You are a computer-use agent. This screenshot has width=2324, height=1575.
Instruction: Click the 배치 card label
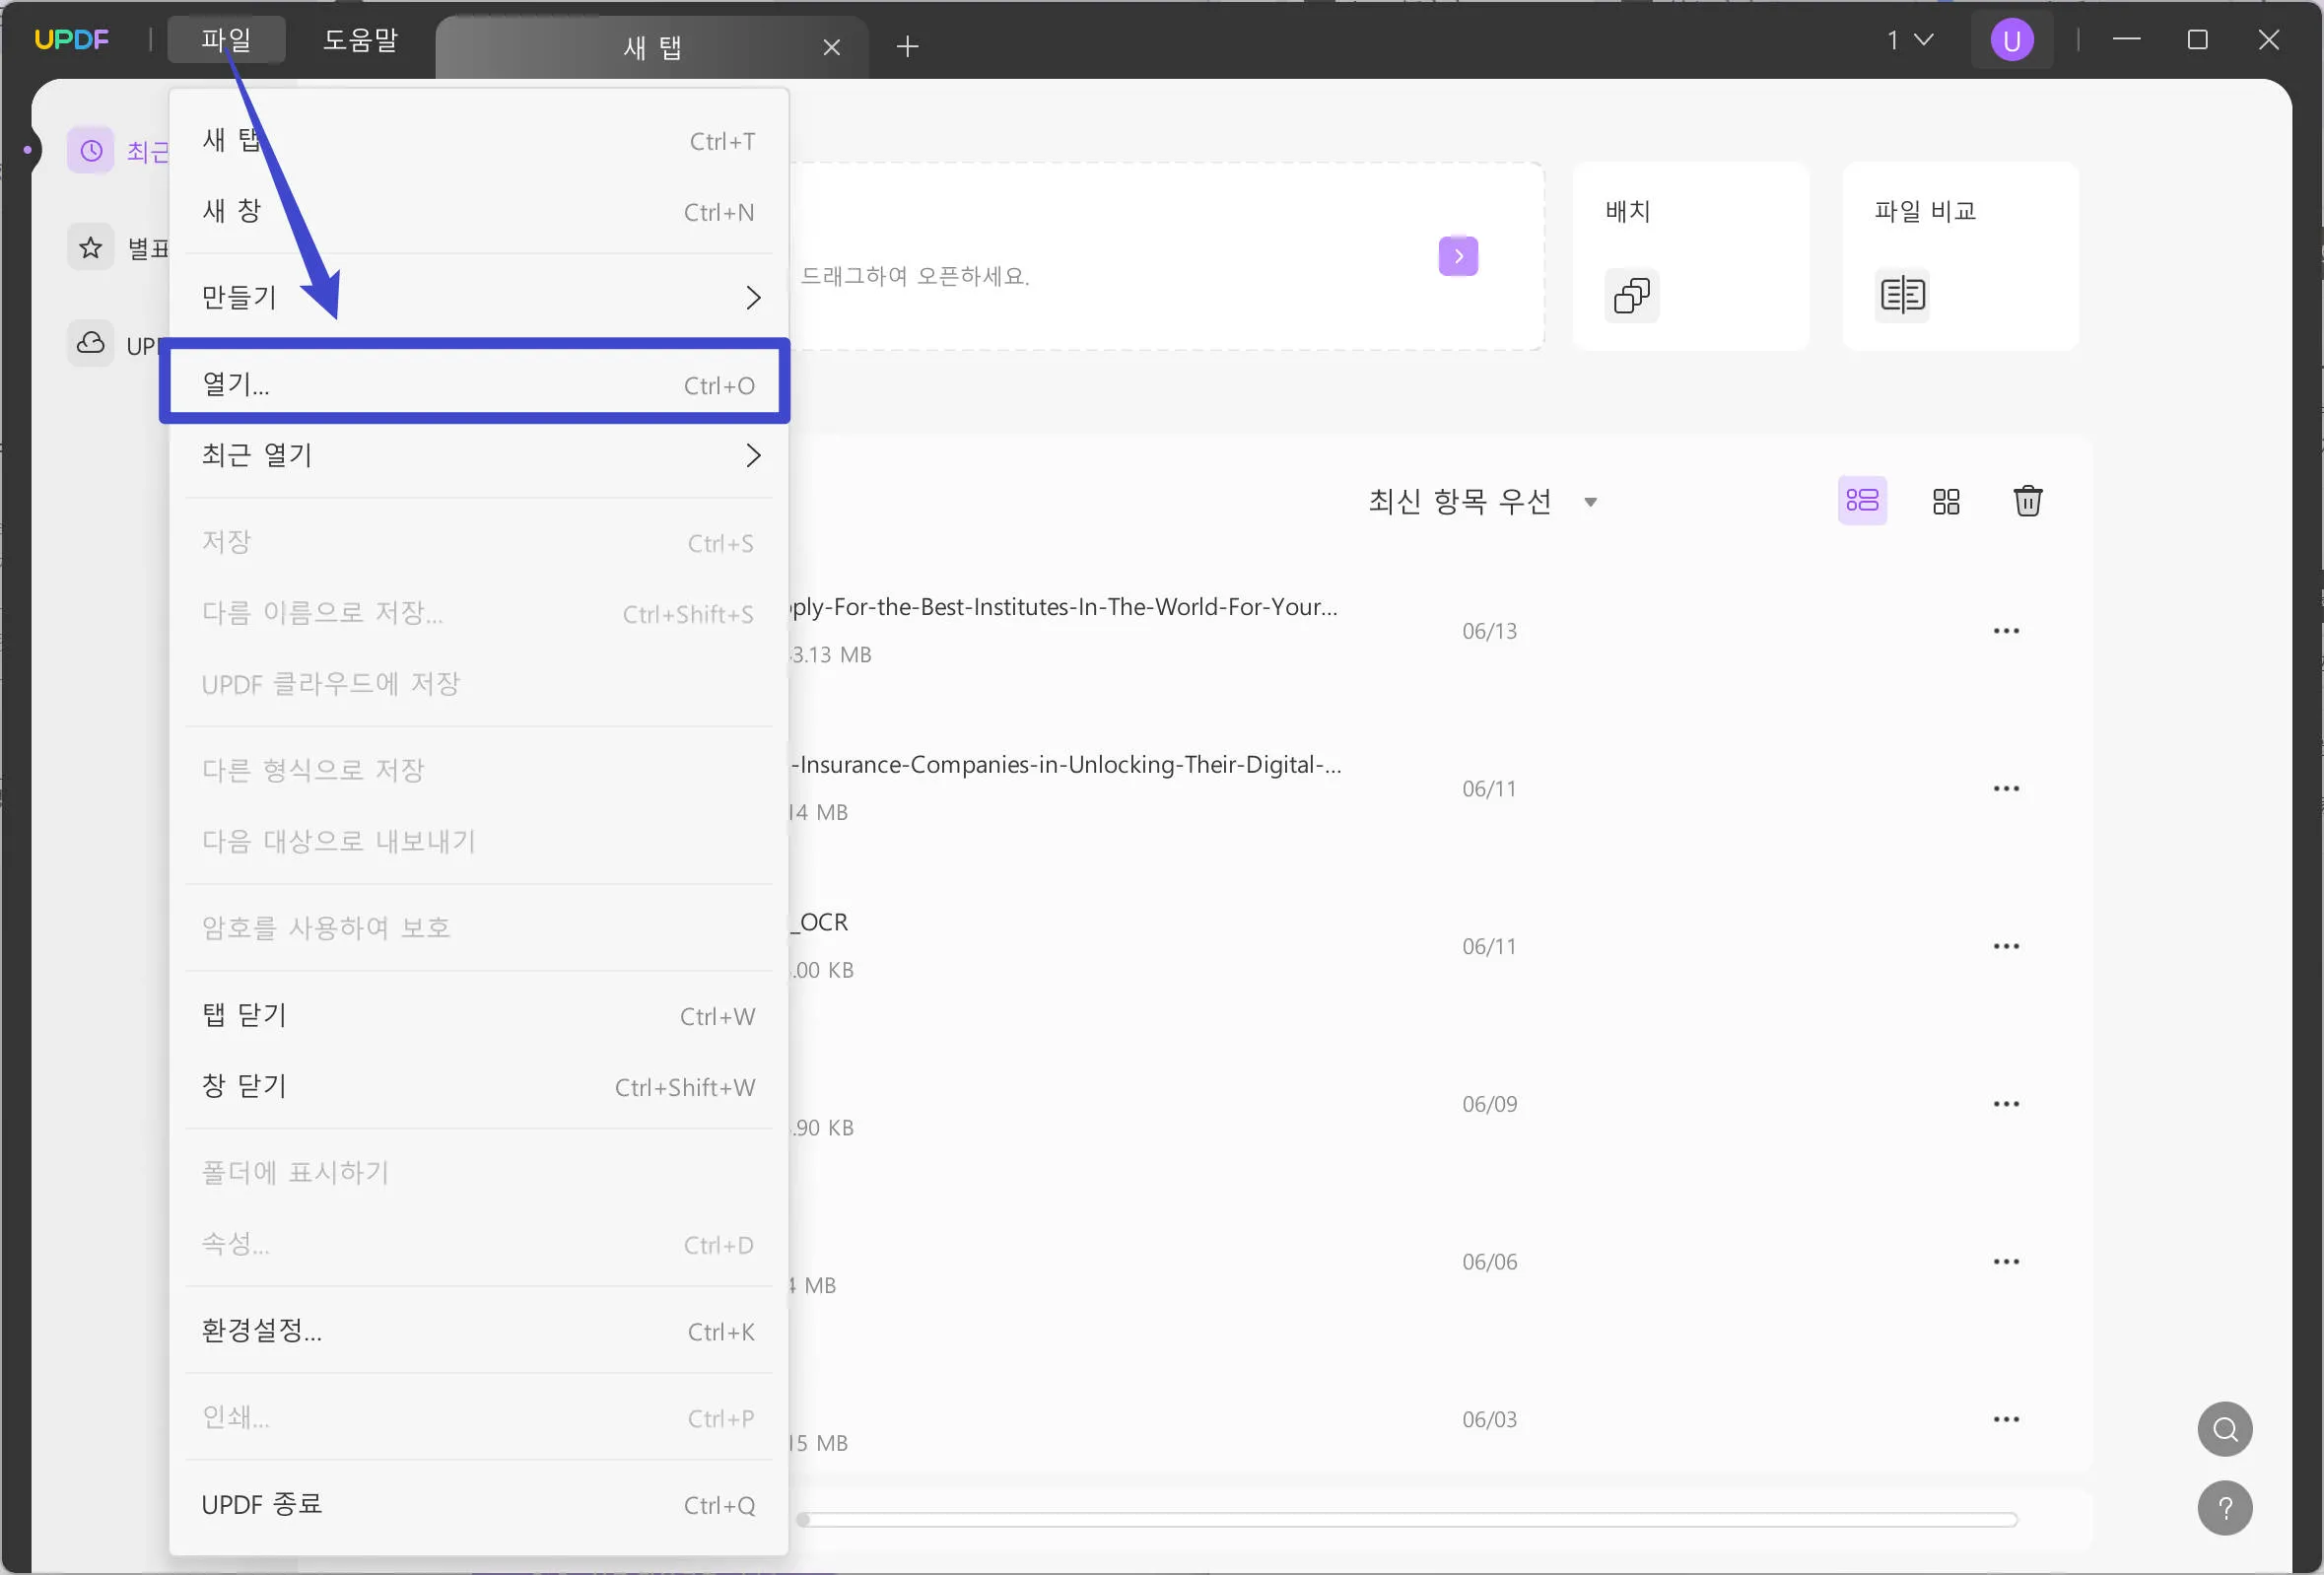tap(1627, 211)
